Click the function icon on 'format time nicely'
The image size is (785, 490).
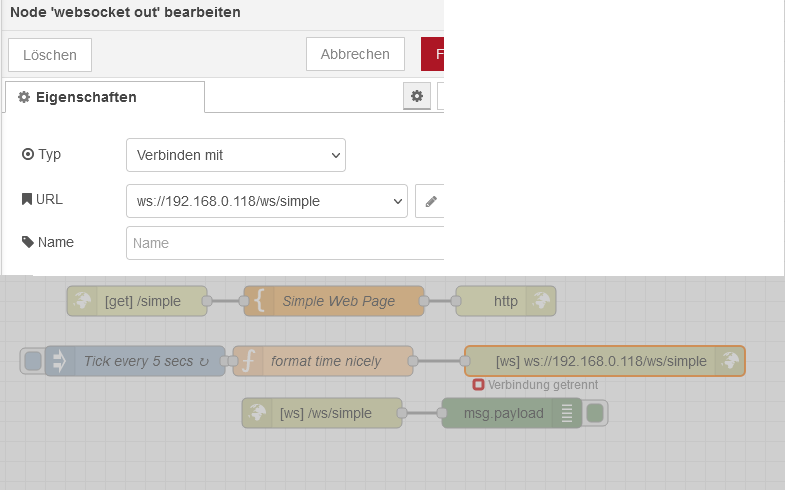click(250, 361)
